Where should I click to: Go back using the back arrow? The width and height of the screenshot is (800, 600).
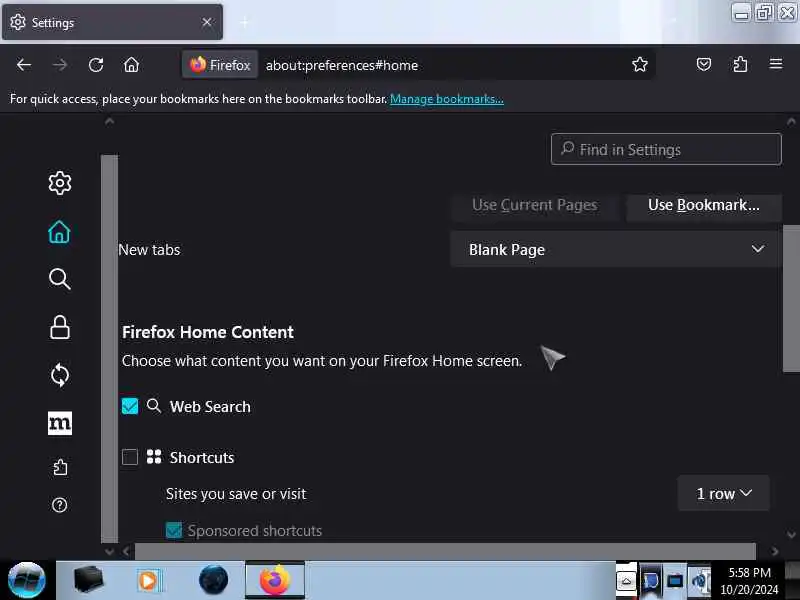(23, 65)
